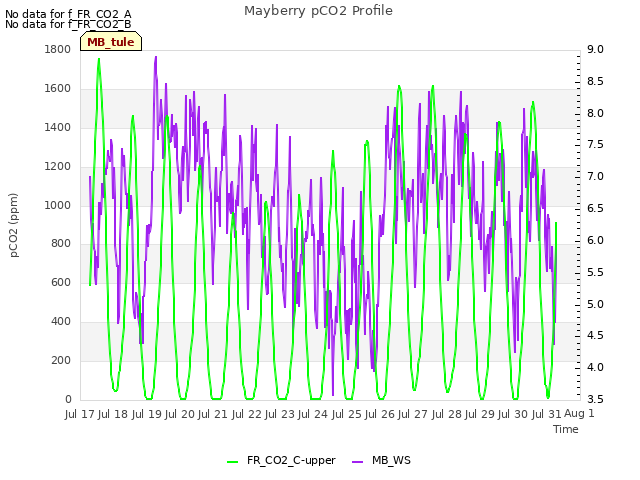Image resolution: width=640 pixels, height=480 pixels.
Task: Click the Jul 30 x-axis tick label
Action: (x=513, y=414)
